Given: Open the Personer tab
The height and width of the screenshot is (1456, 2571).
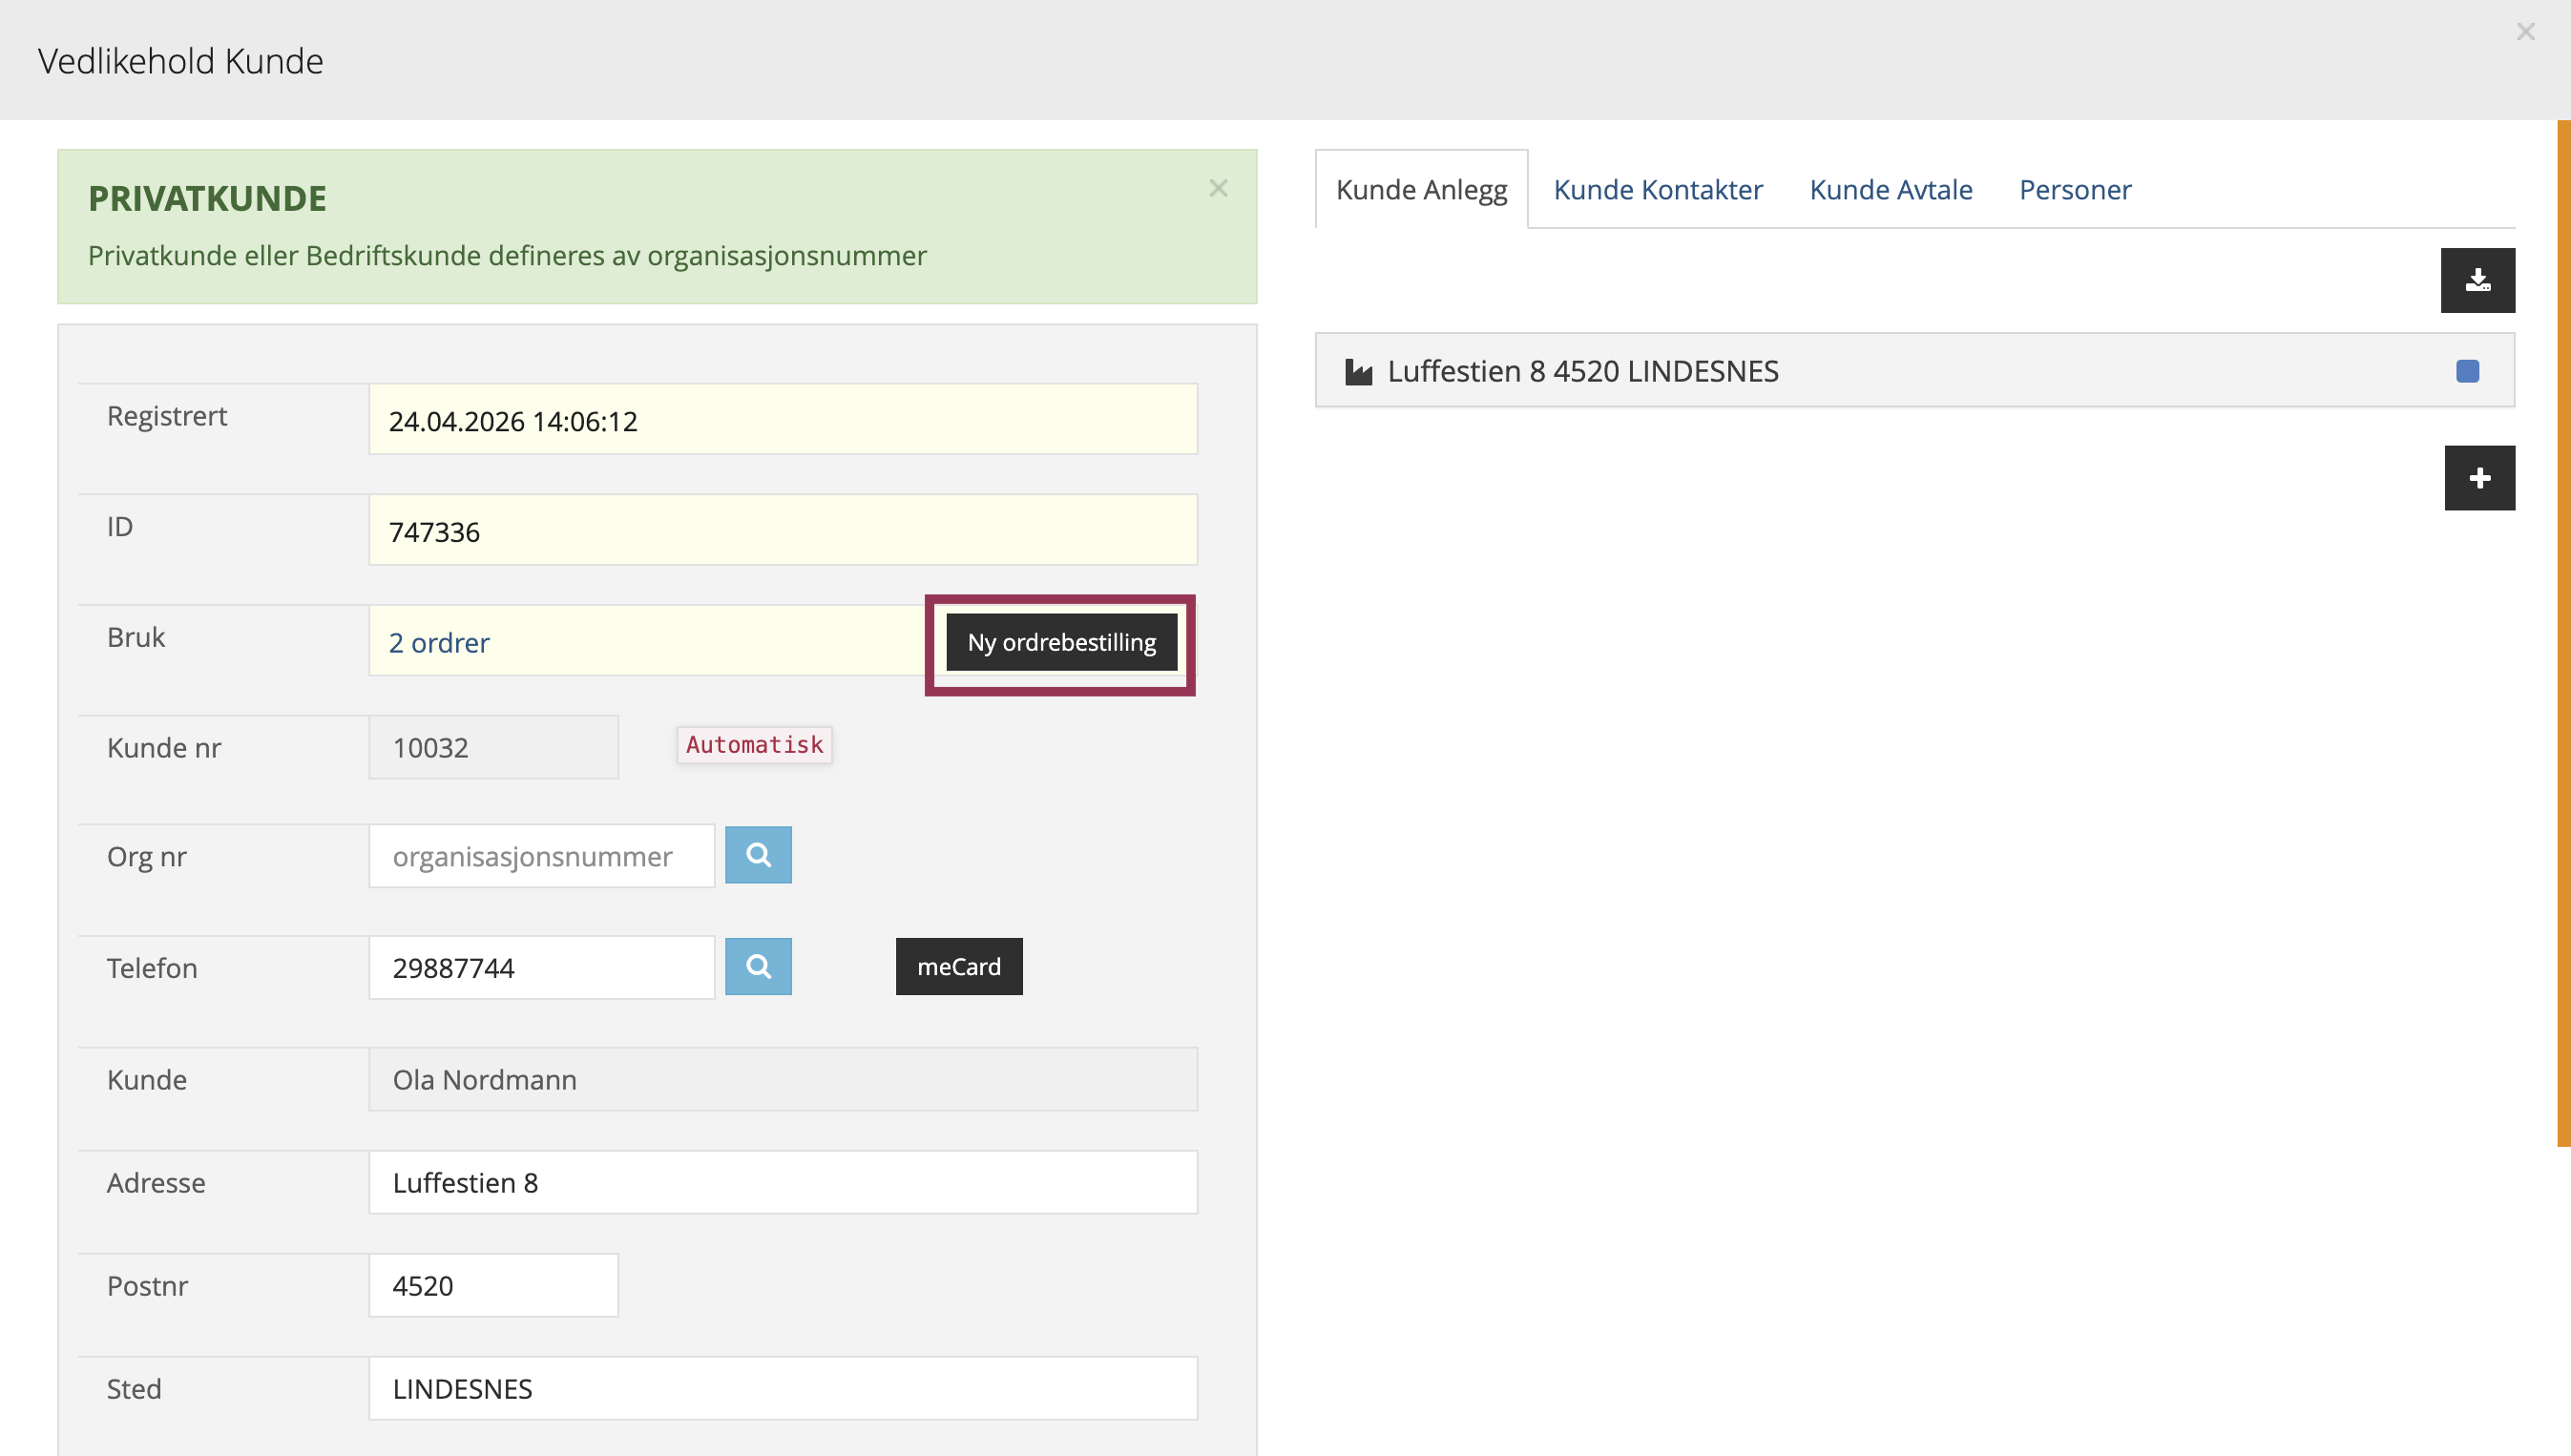Looking at the screenshot, I should coord(2075,189).
